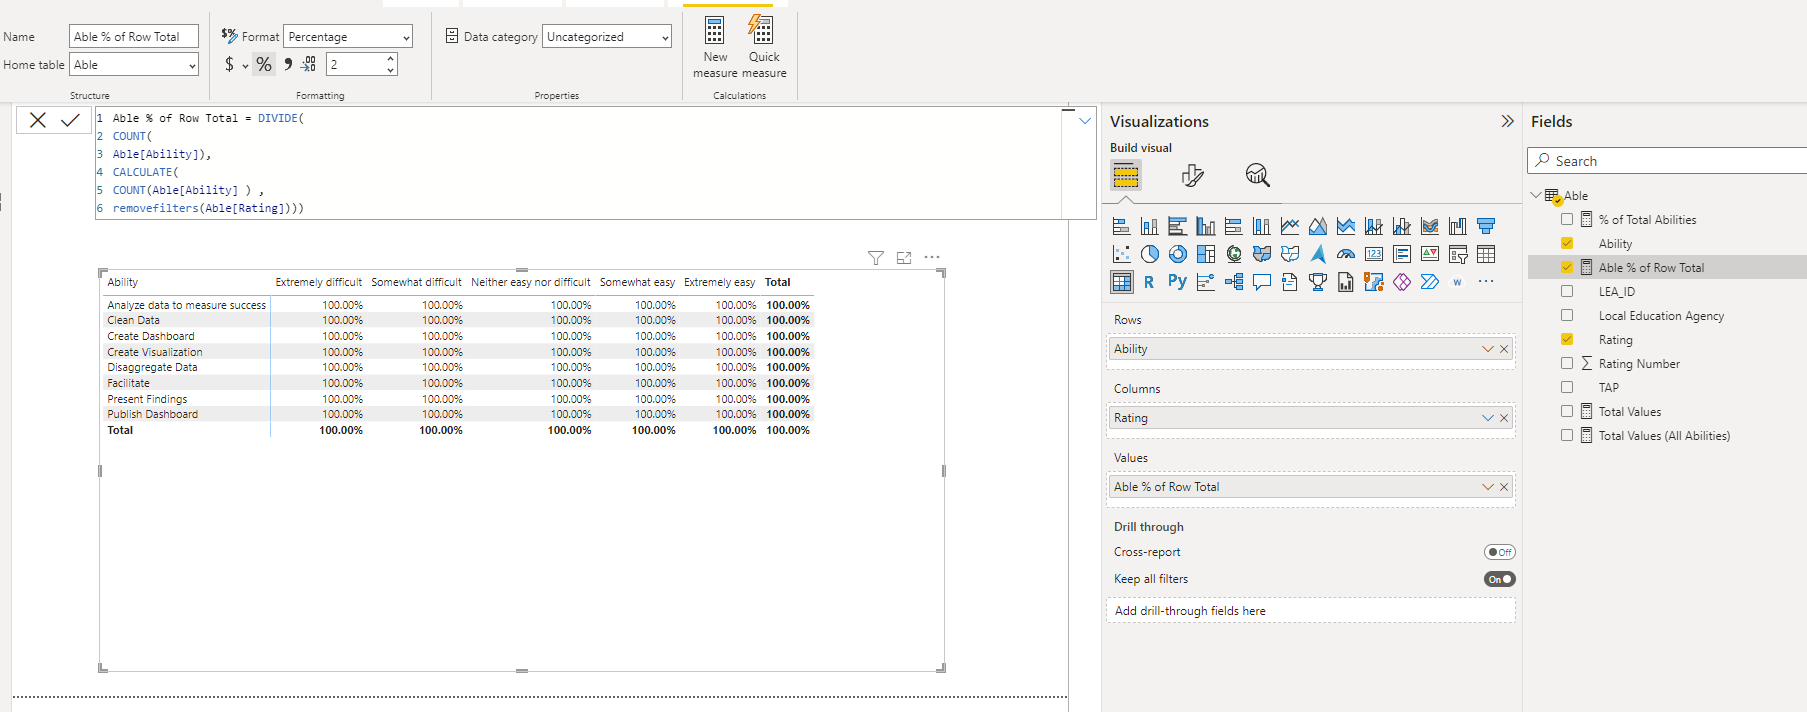Select the matrix visual icon
This screenshot has height=712, width=1807.
click(x=1122, y=282)
